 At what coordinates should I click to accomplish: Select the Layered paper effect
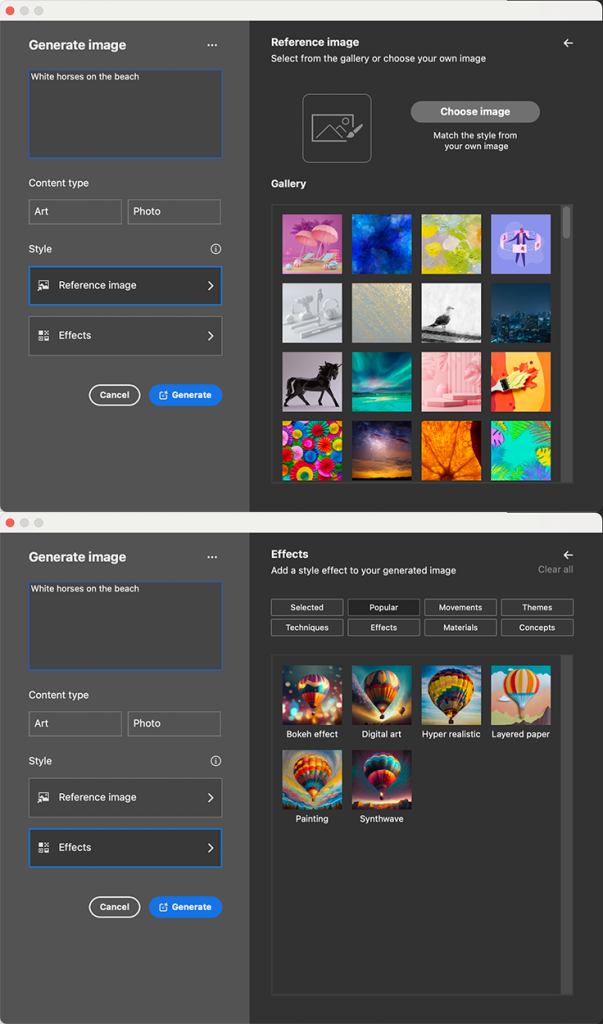coord(520,695)
